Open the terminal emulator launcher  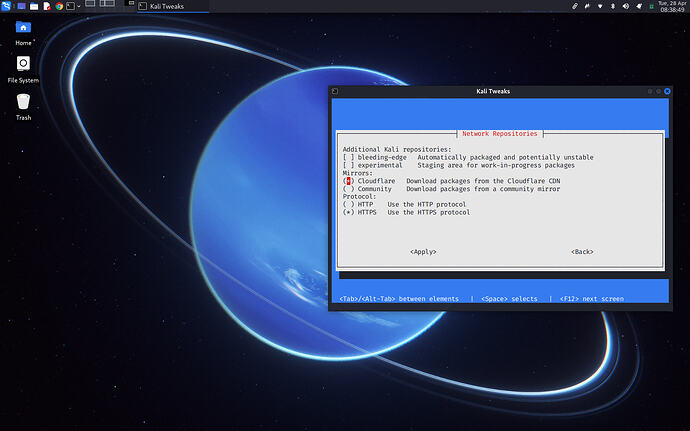point(70,6)
